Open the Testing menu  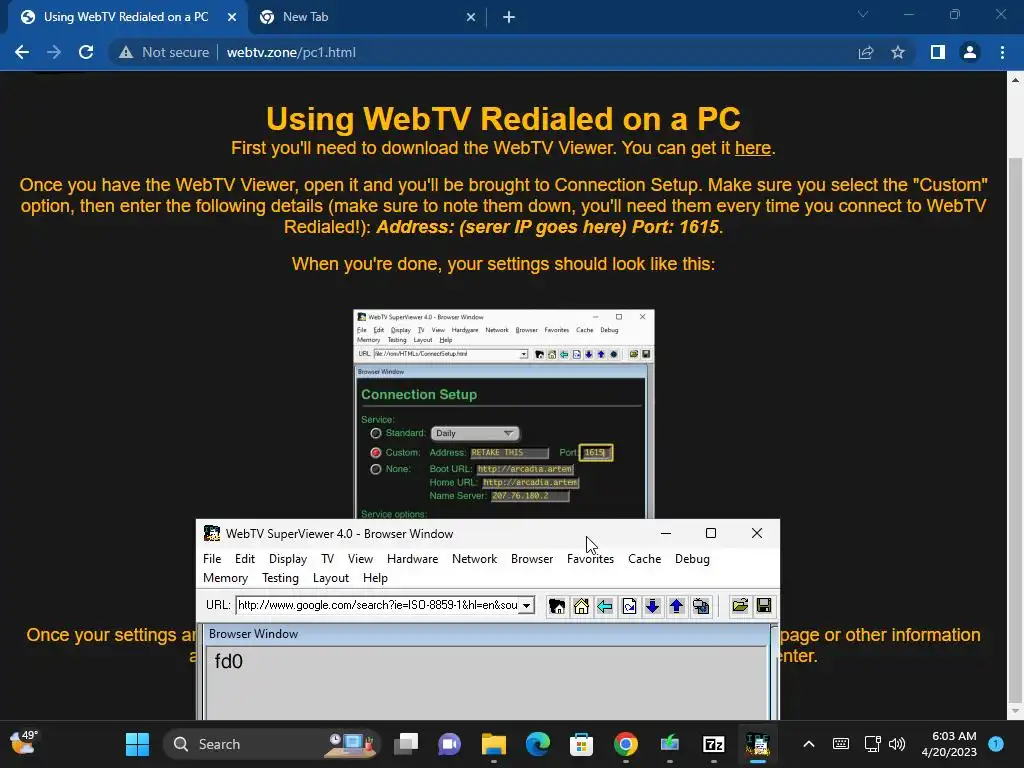click(x=280, y=578)
